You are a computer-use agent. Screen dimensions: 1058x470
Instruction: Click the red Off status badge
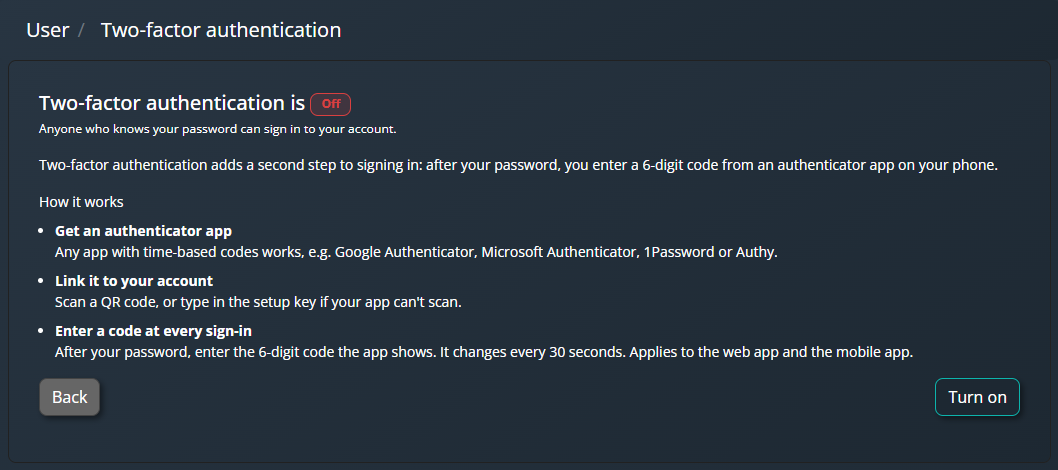pyautogui.click(x=331, y=104)
